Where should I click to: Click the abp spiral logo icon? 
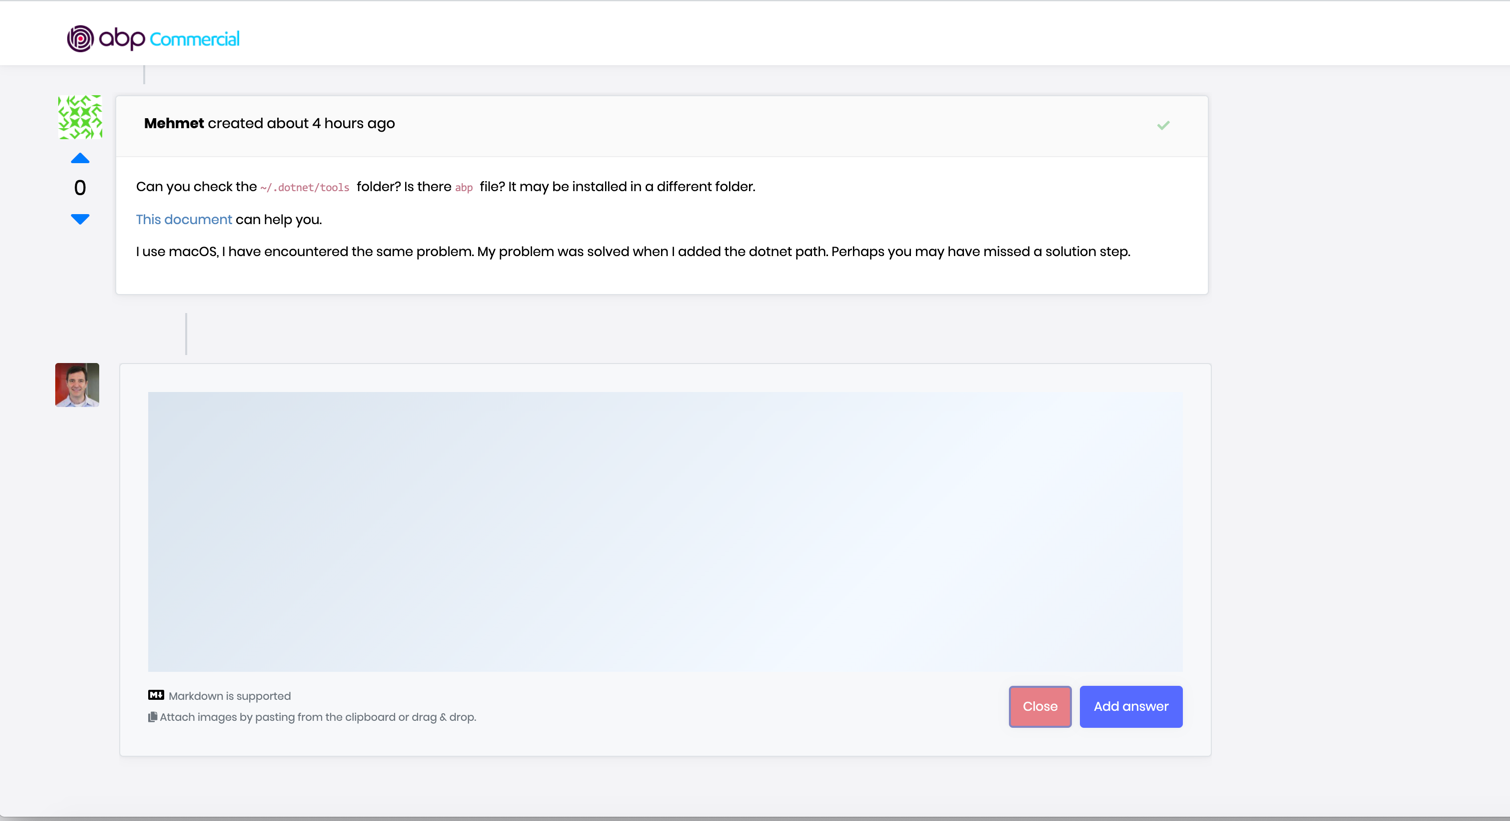pyautogui.click(x=80, y=39)
